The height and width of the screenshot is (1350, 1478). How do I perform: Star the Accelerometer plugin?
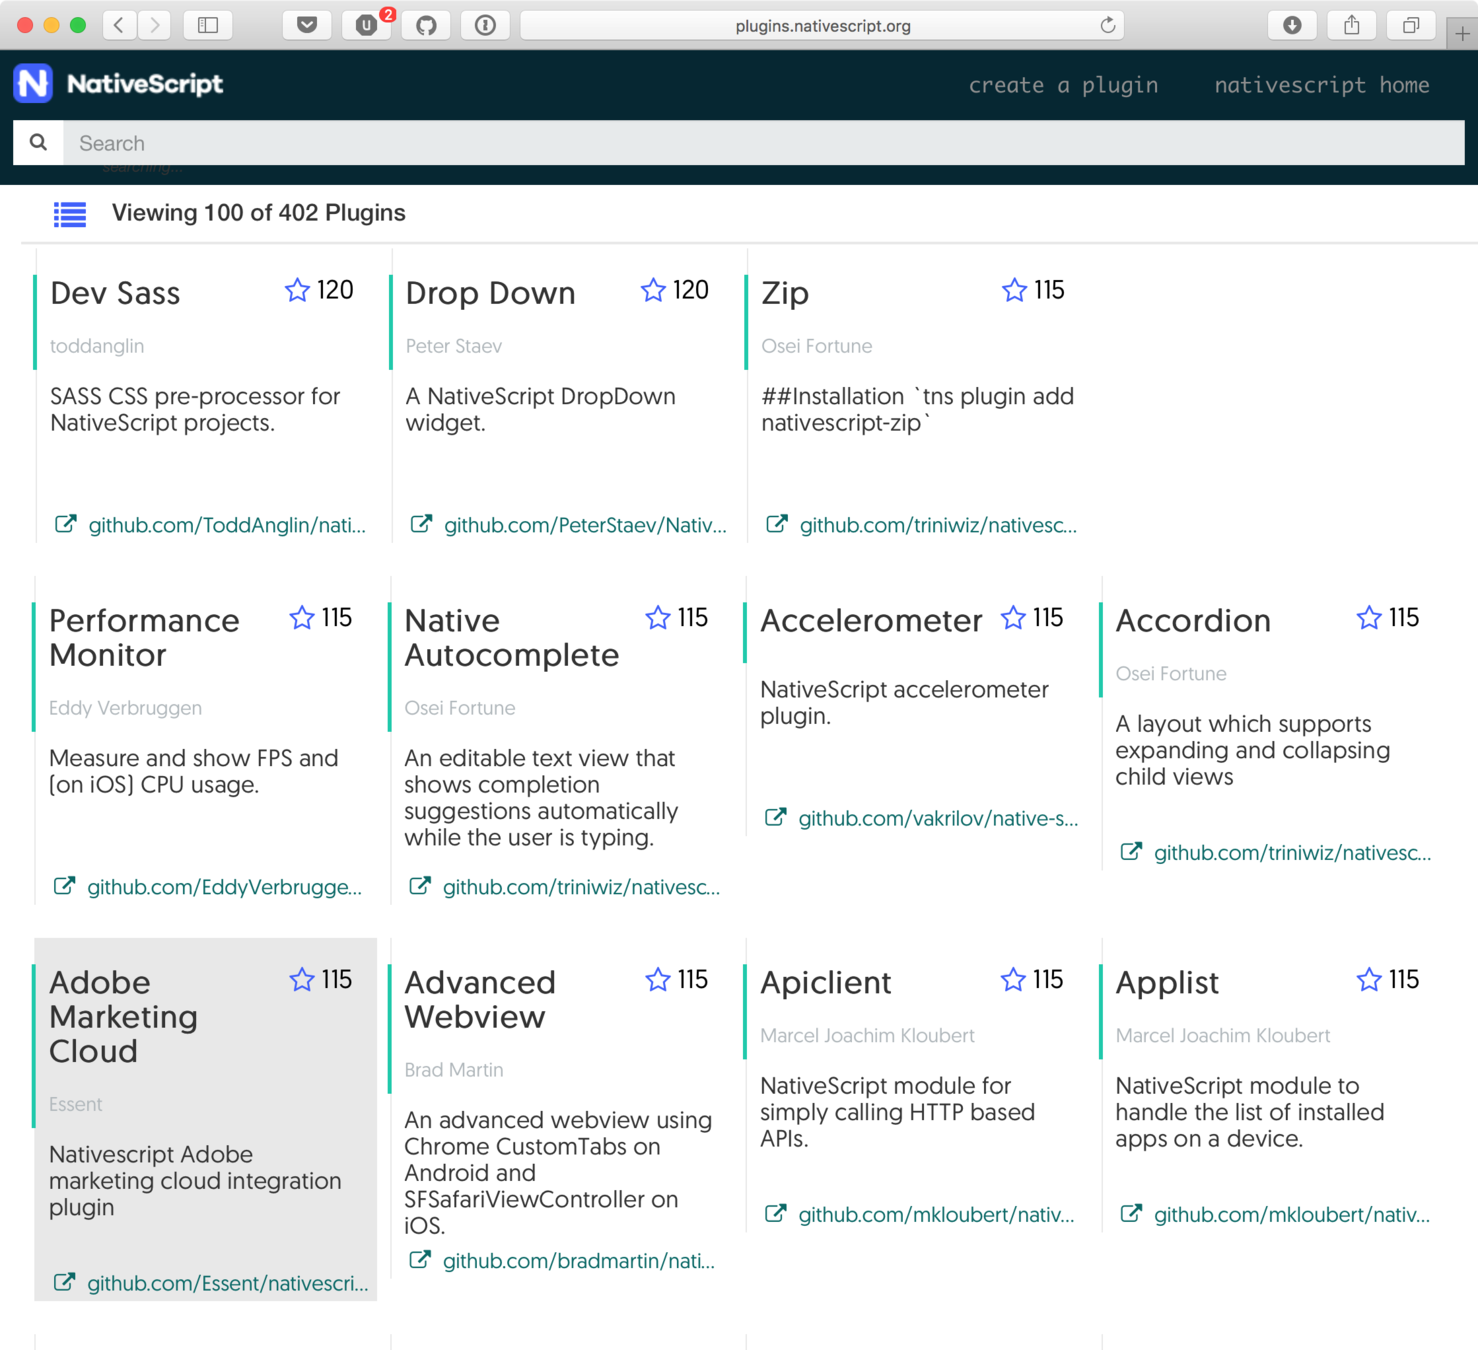click(1013, 618)
